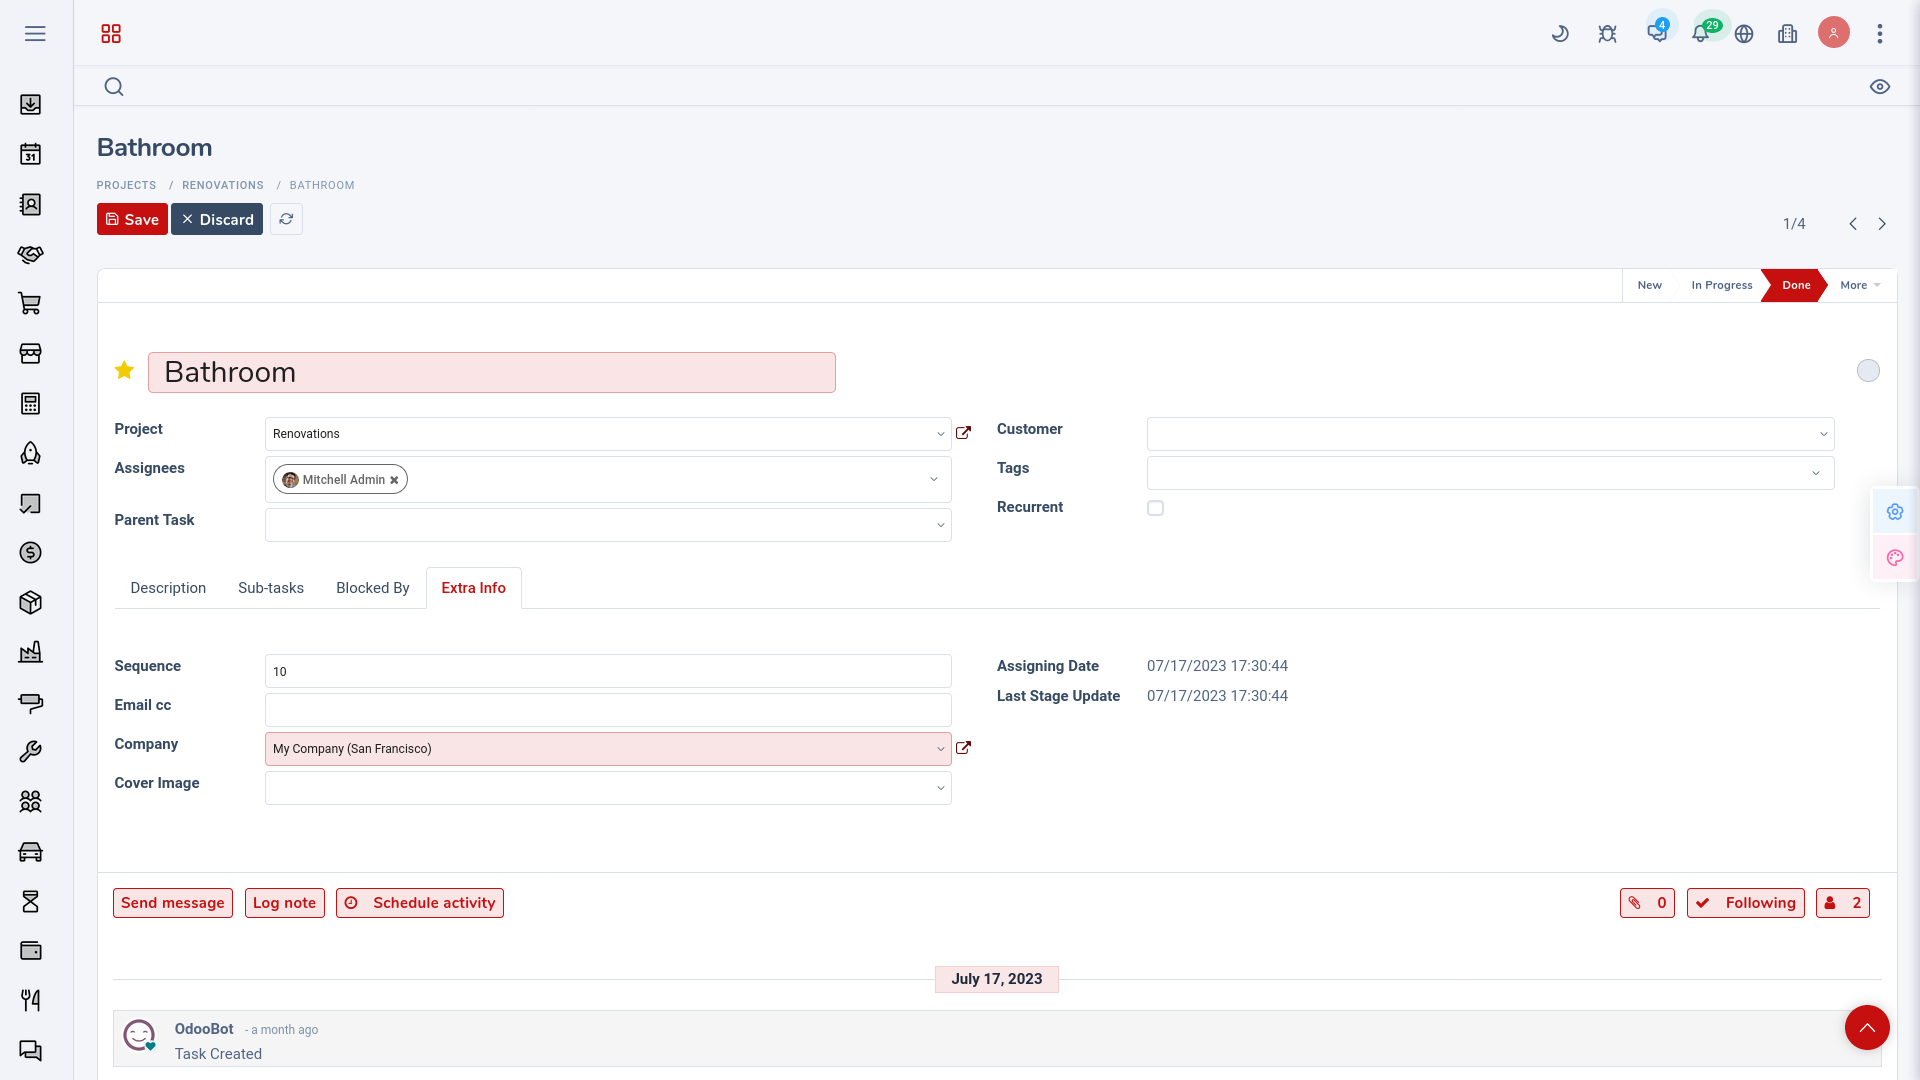Open the inventory box sidebar icon

tap(31, 603)
